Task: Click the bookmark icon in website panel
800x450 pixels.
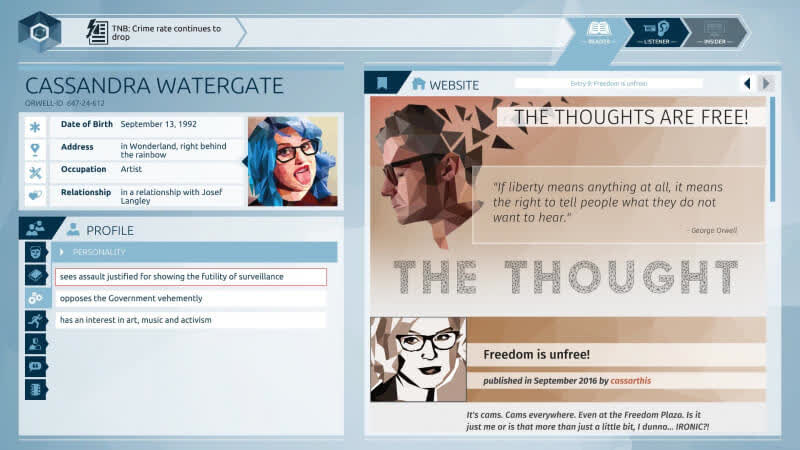Action: tap(382, 83)
